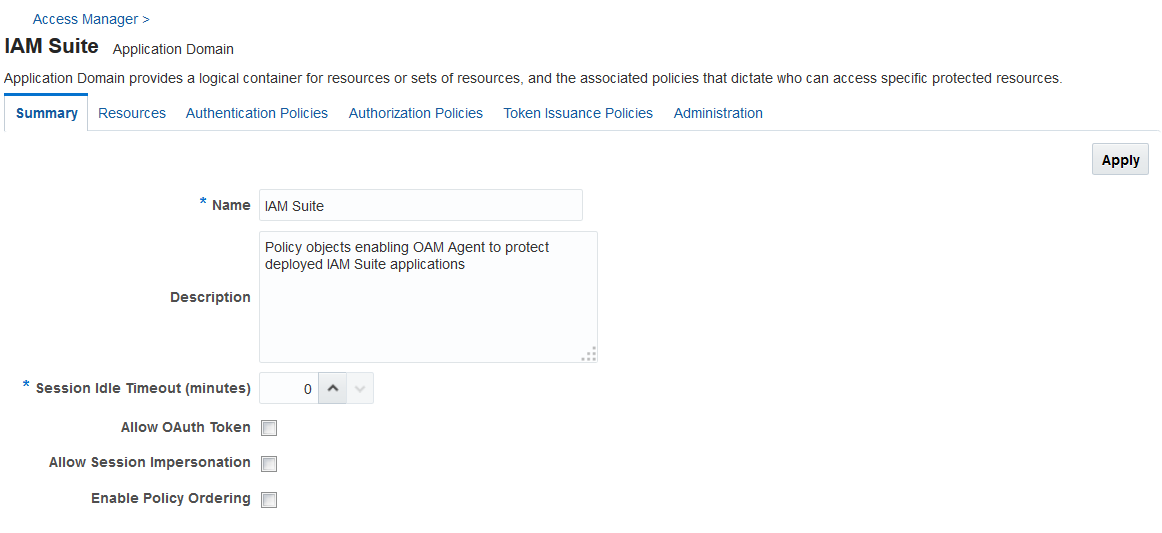The image size is (1162, 533).
Task: Click the Session Idle Timeout number field
Action: pyautogui.click(x=288, y=388)
